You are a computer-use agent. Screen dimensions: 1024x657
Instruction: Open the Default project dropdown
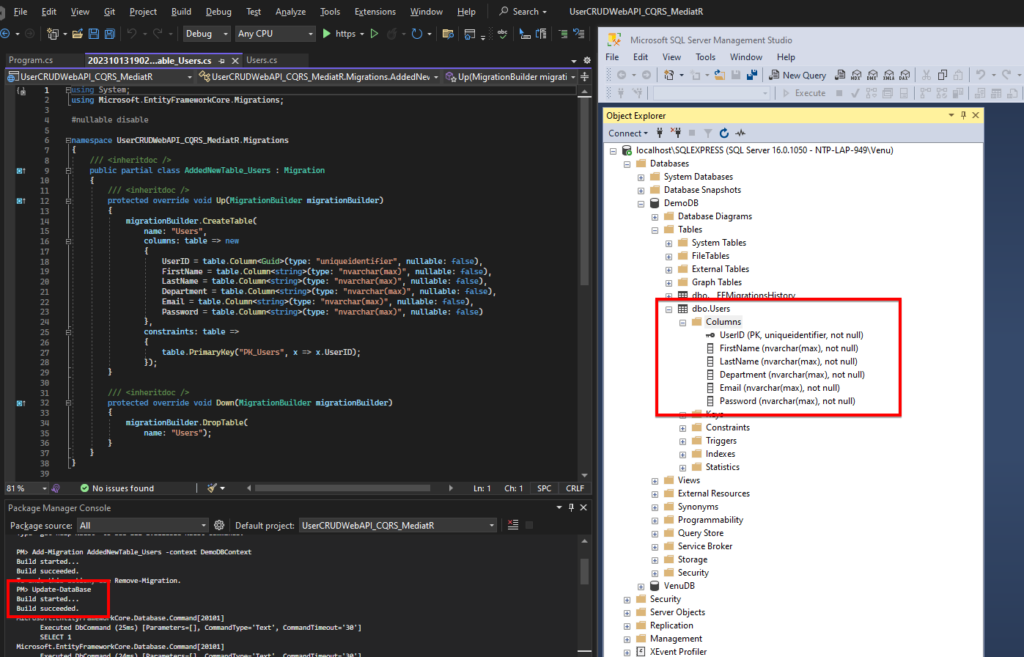pyautogui.click(x=398, y=525)
